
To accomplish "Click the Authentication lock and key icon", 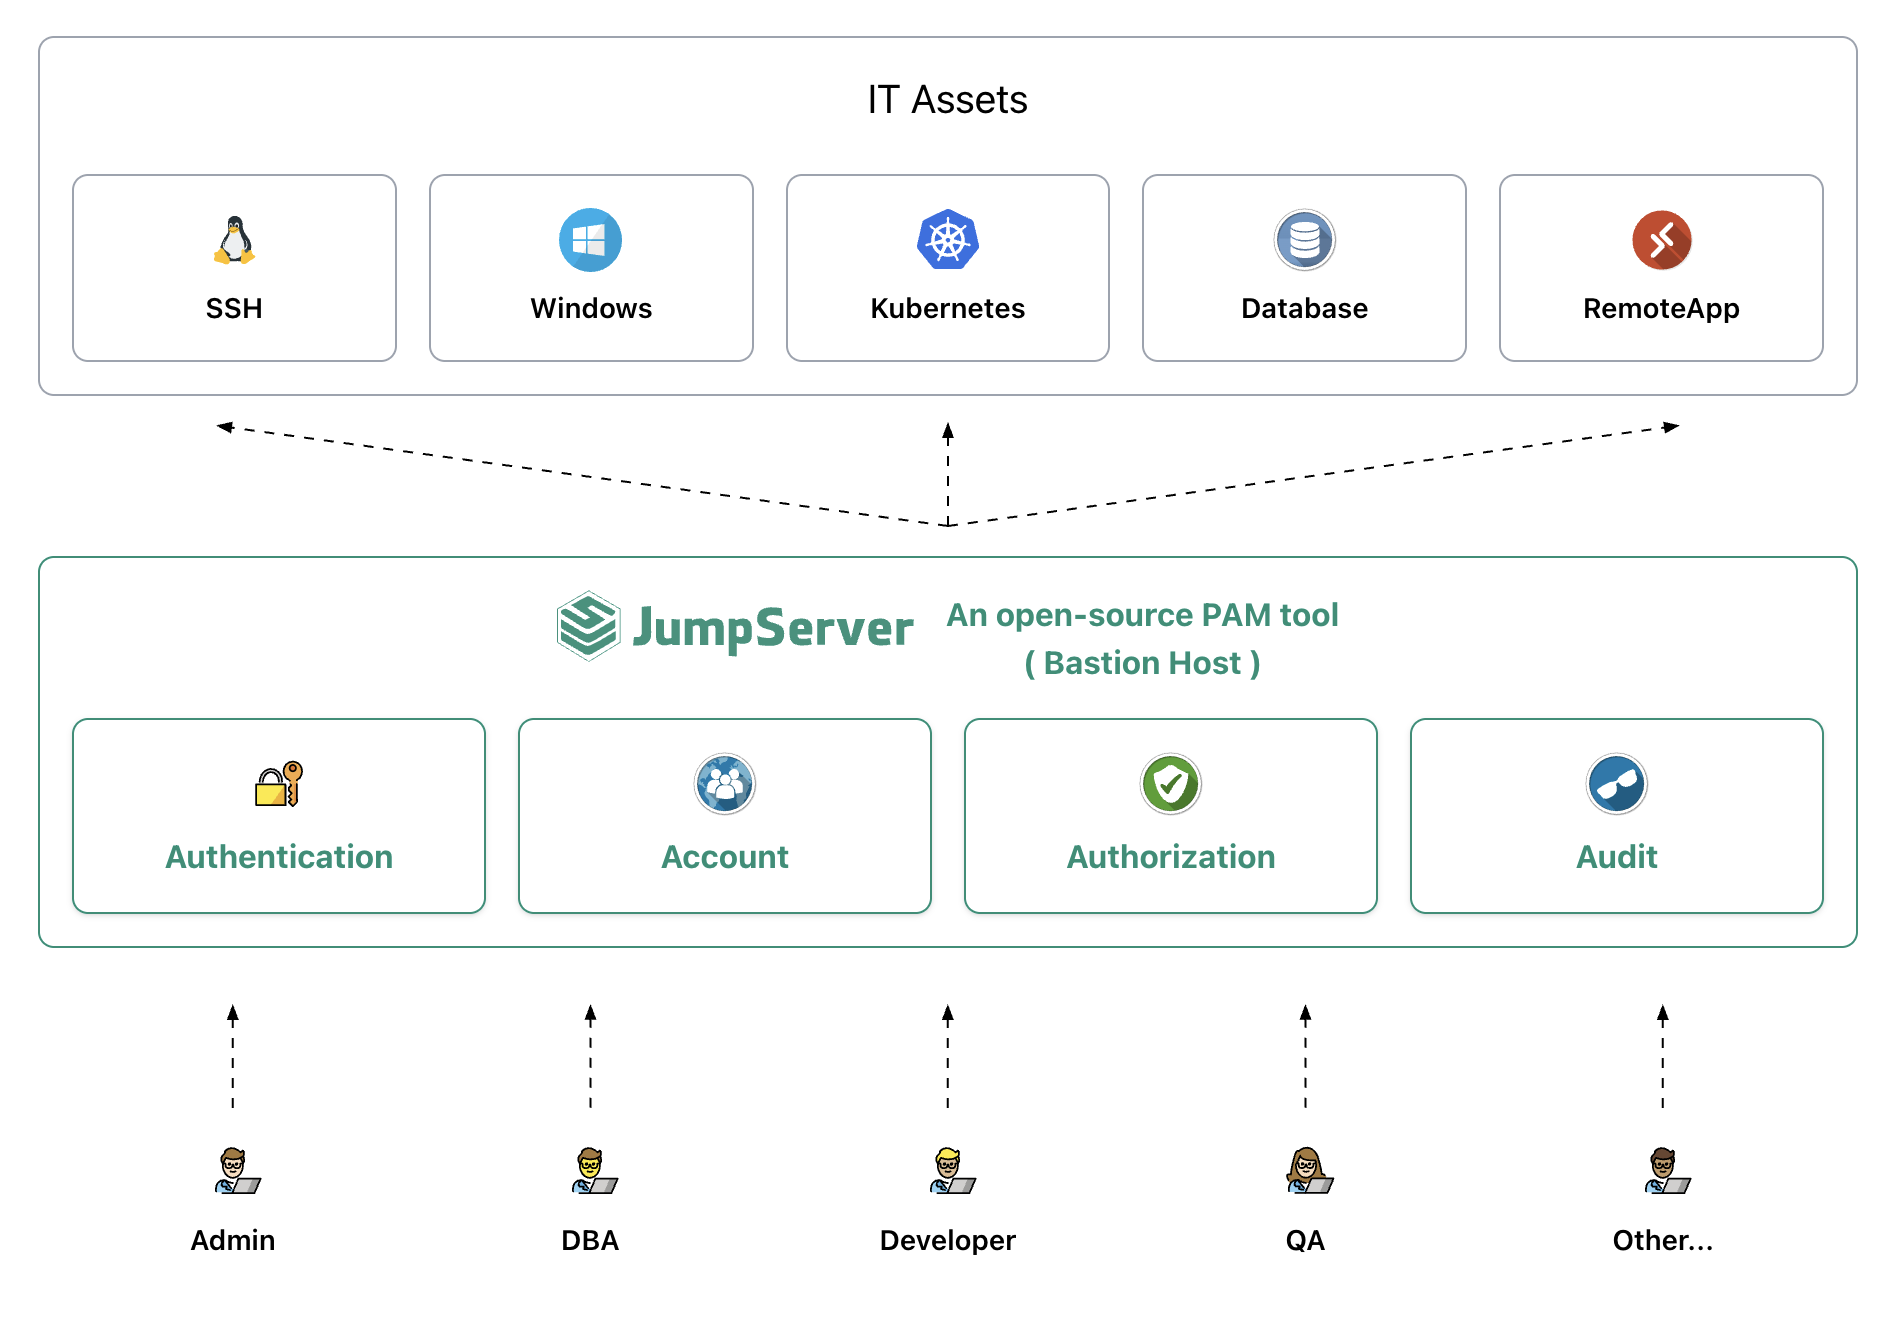I will tap(279, 784).
